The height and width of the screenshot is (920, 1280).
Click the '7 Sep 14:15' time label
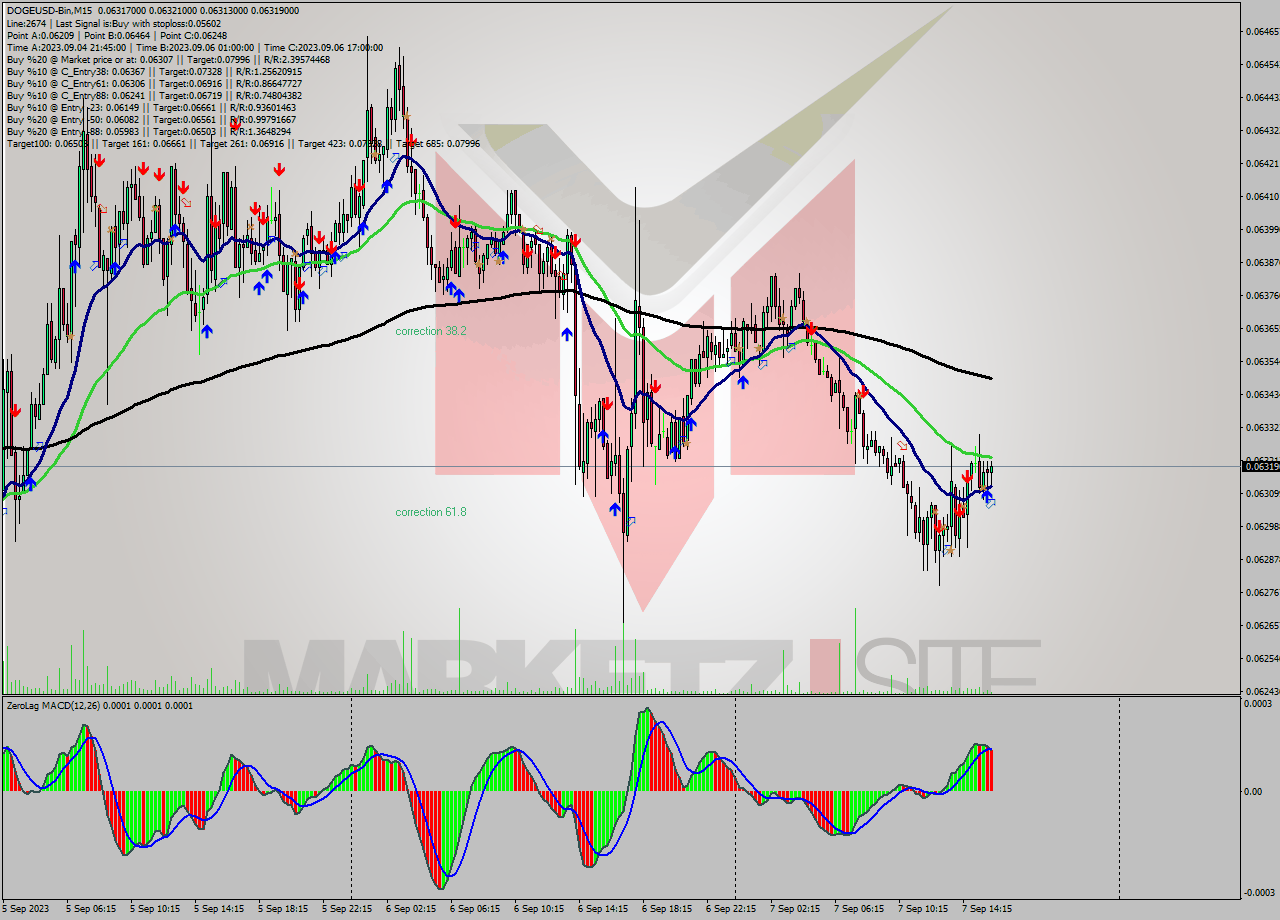(987, 909)
